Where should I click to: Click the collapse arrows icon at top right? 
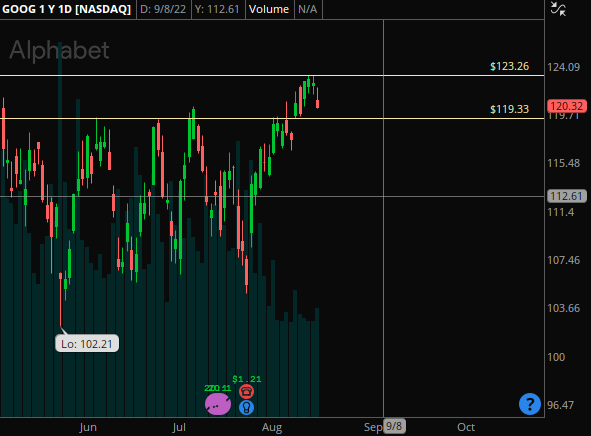coord(558,9)
